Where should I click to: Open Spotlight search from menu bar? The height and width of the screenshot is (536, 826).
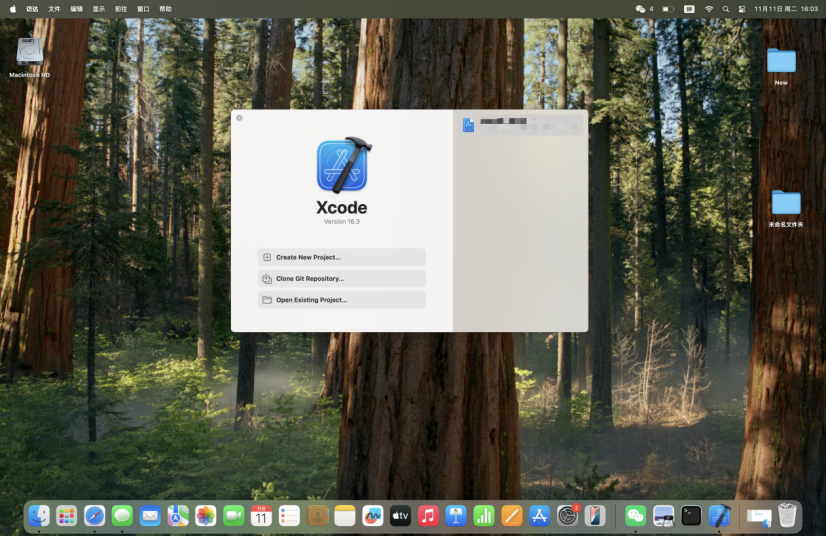point(725,9)
